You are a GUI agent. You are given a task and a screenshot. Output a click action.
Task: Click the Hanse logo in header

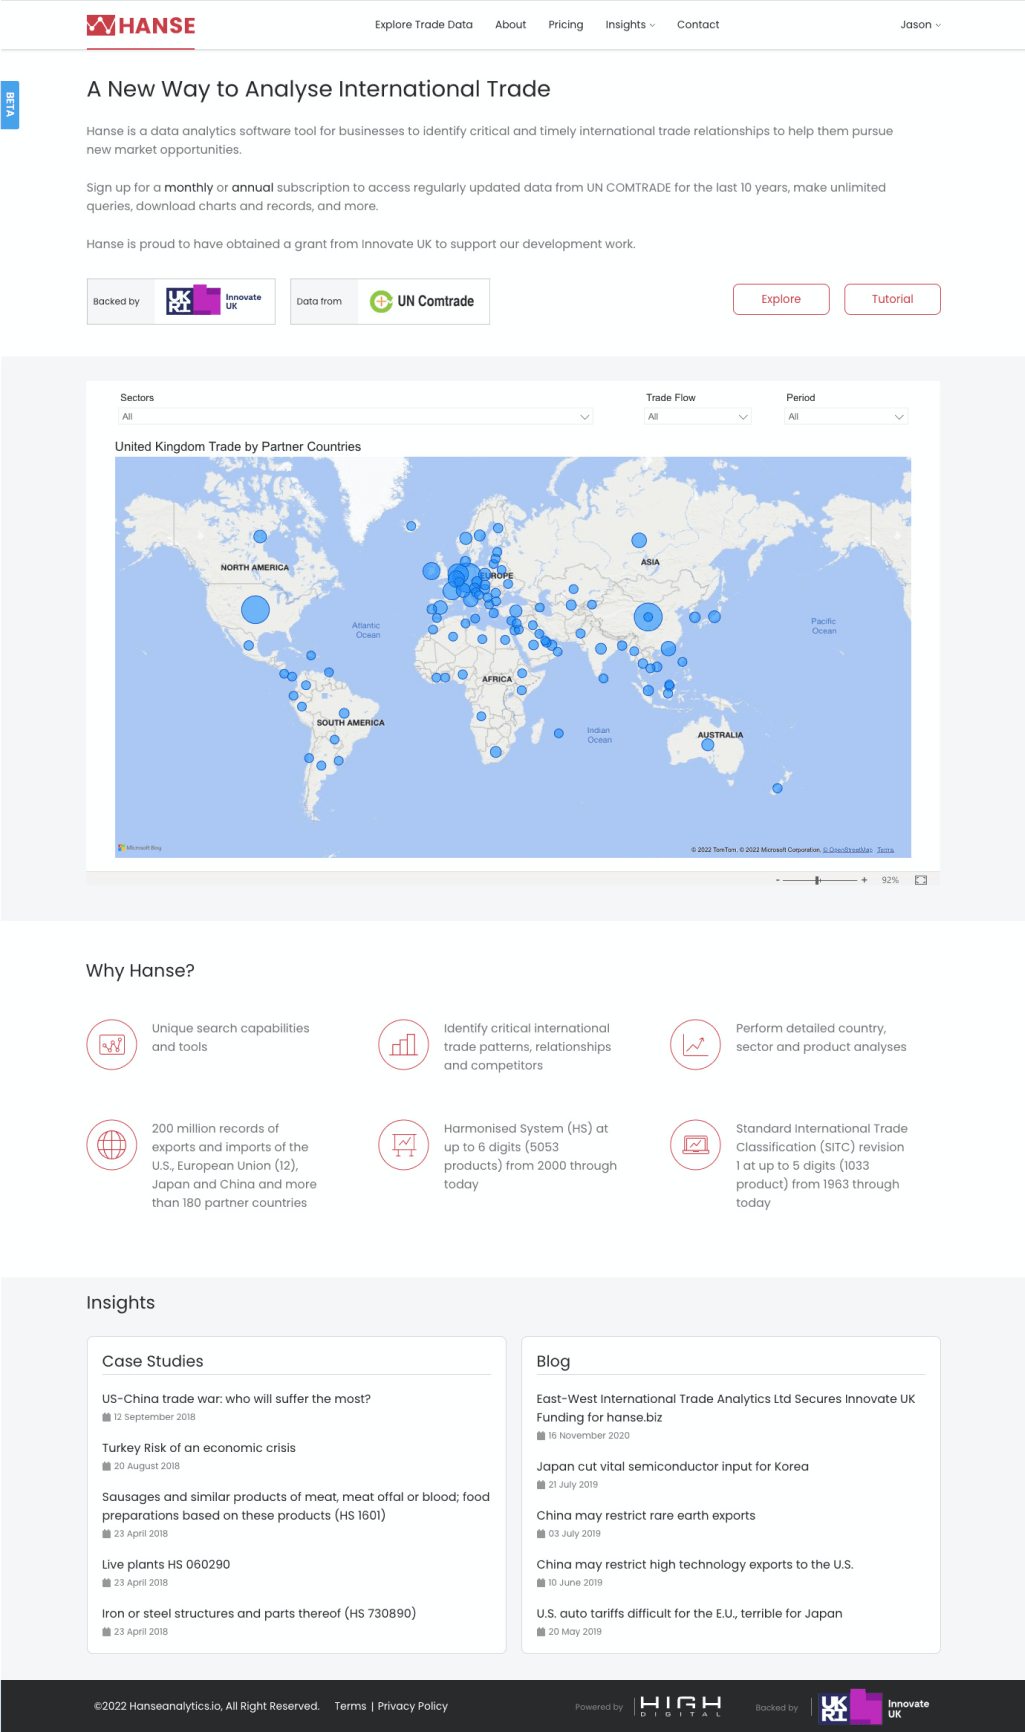point(141,26)
